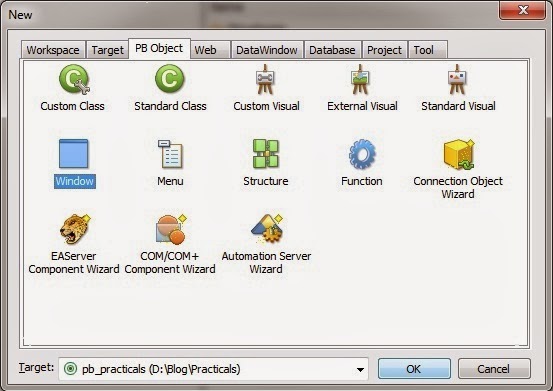553x391 pixels.
Task: Expand the Target dropdown arrow
Action: coord(360,369)
